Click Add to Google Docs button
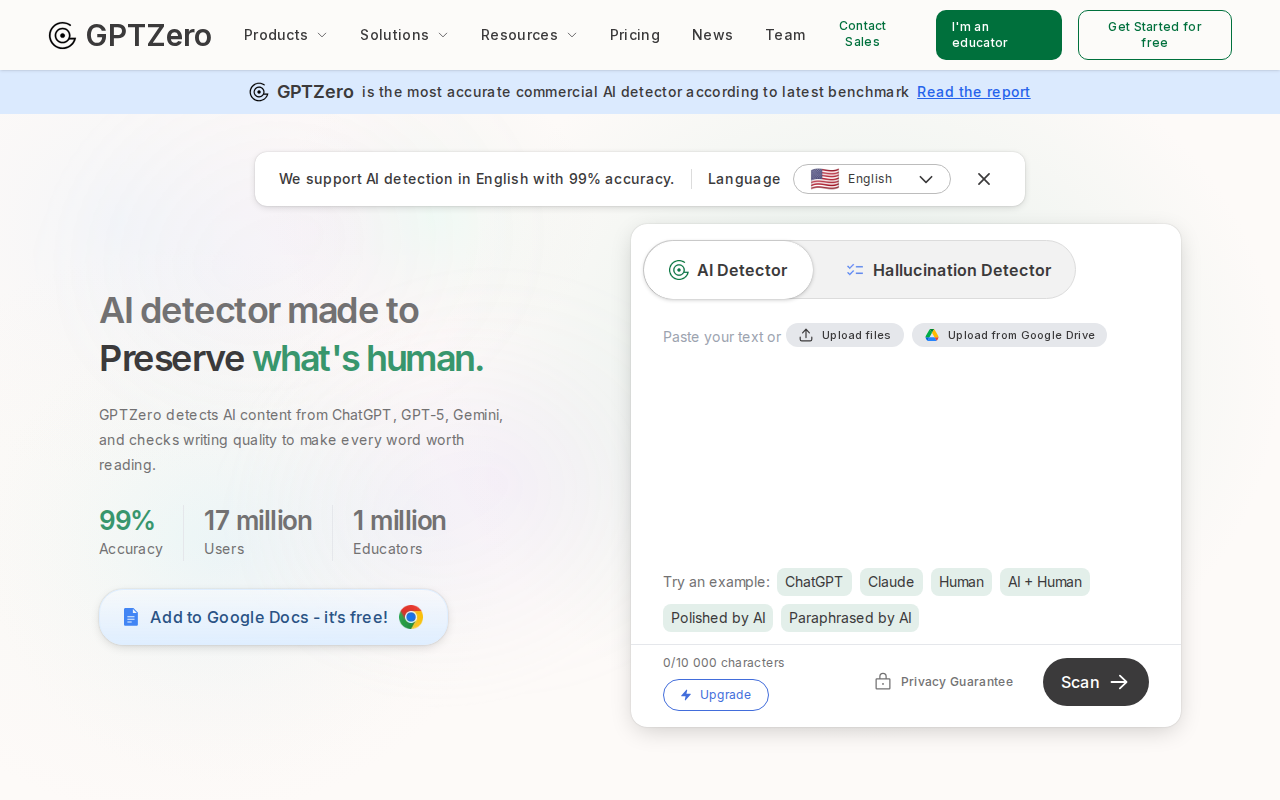 pos(273,617)
